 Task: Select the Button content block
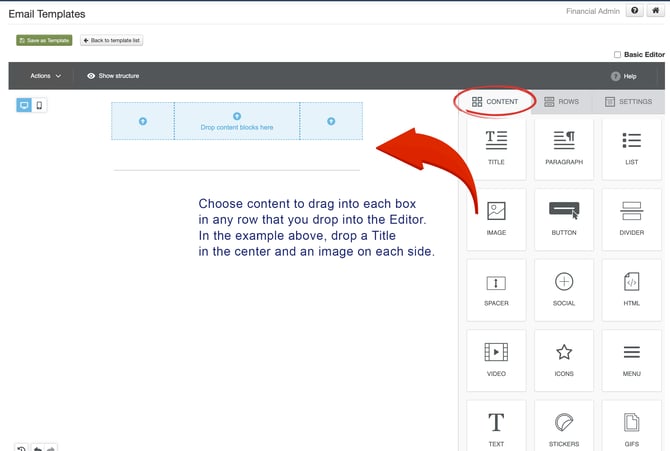[x=564, y=219]
